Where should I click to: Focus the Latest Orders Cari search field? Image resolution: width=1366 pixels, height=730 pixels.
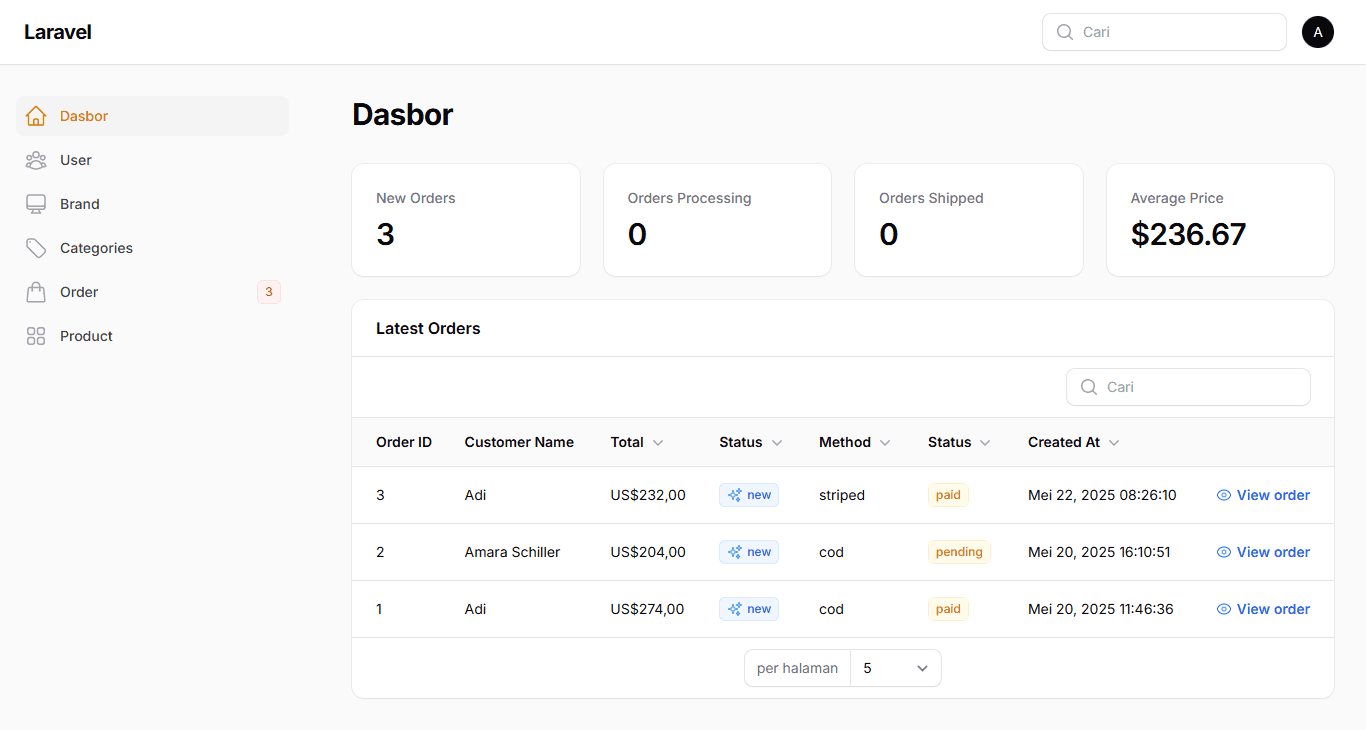click(1188, 387)
